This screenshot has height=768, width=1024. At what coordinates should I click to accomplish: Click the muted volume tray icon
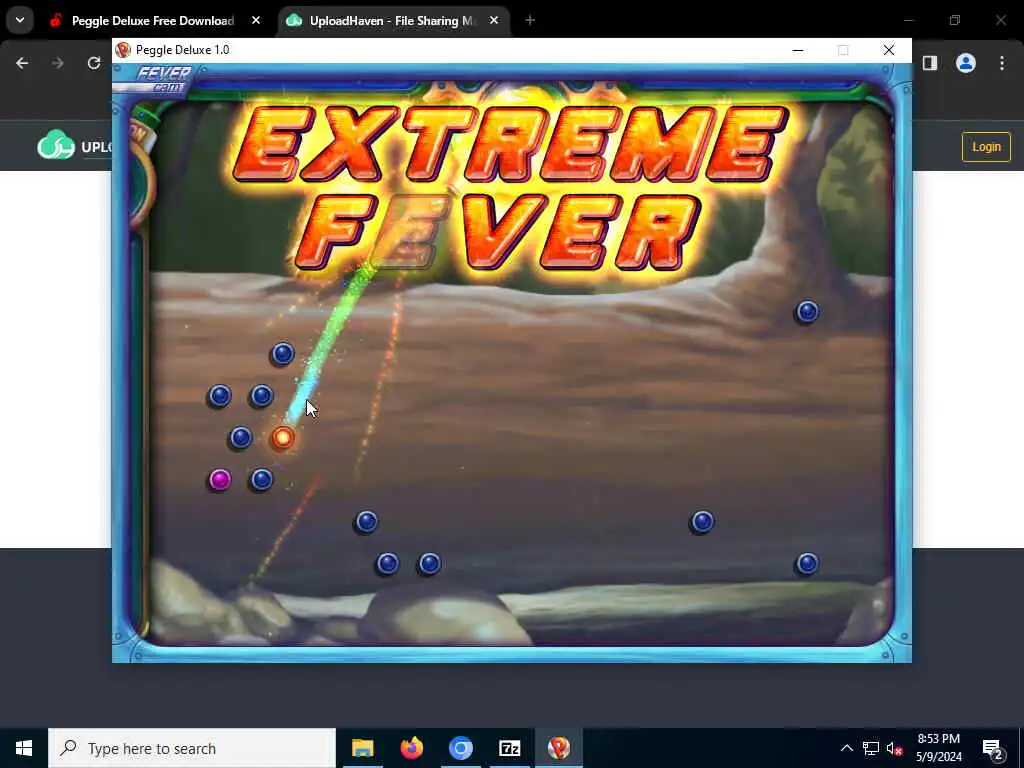(x=894, y=749)
